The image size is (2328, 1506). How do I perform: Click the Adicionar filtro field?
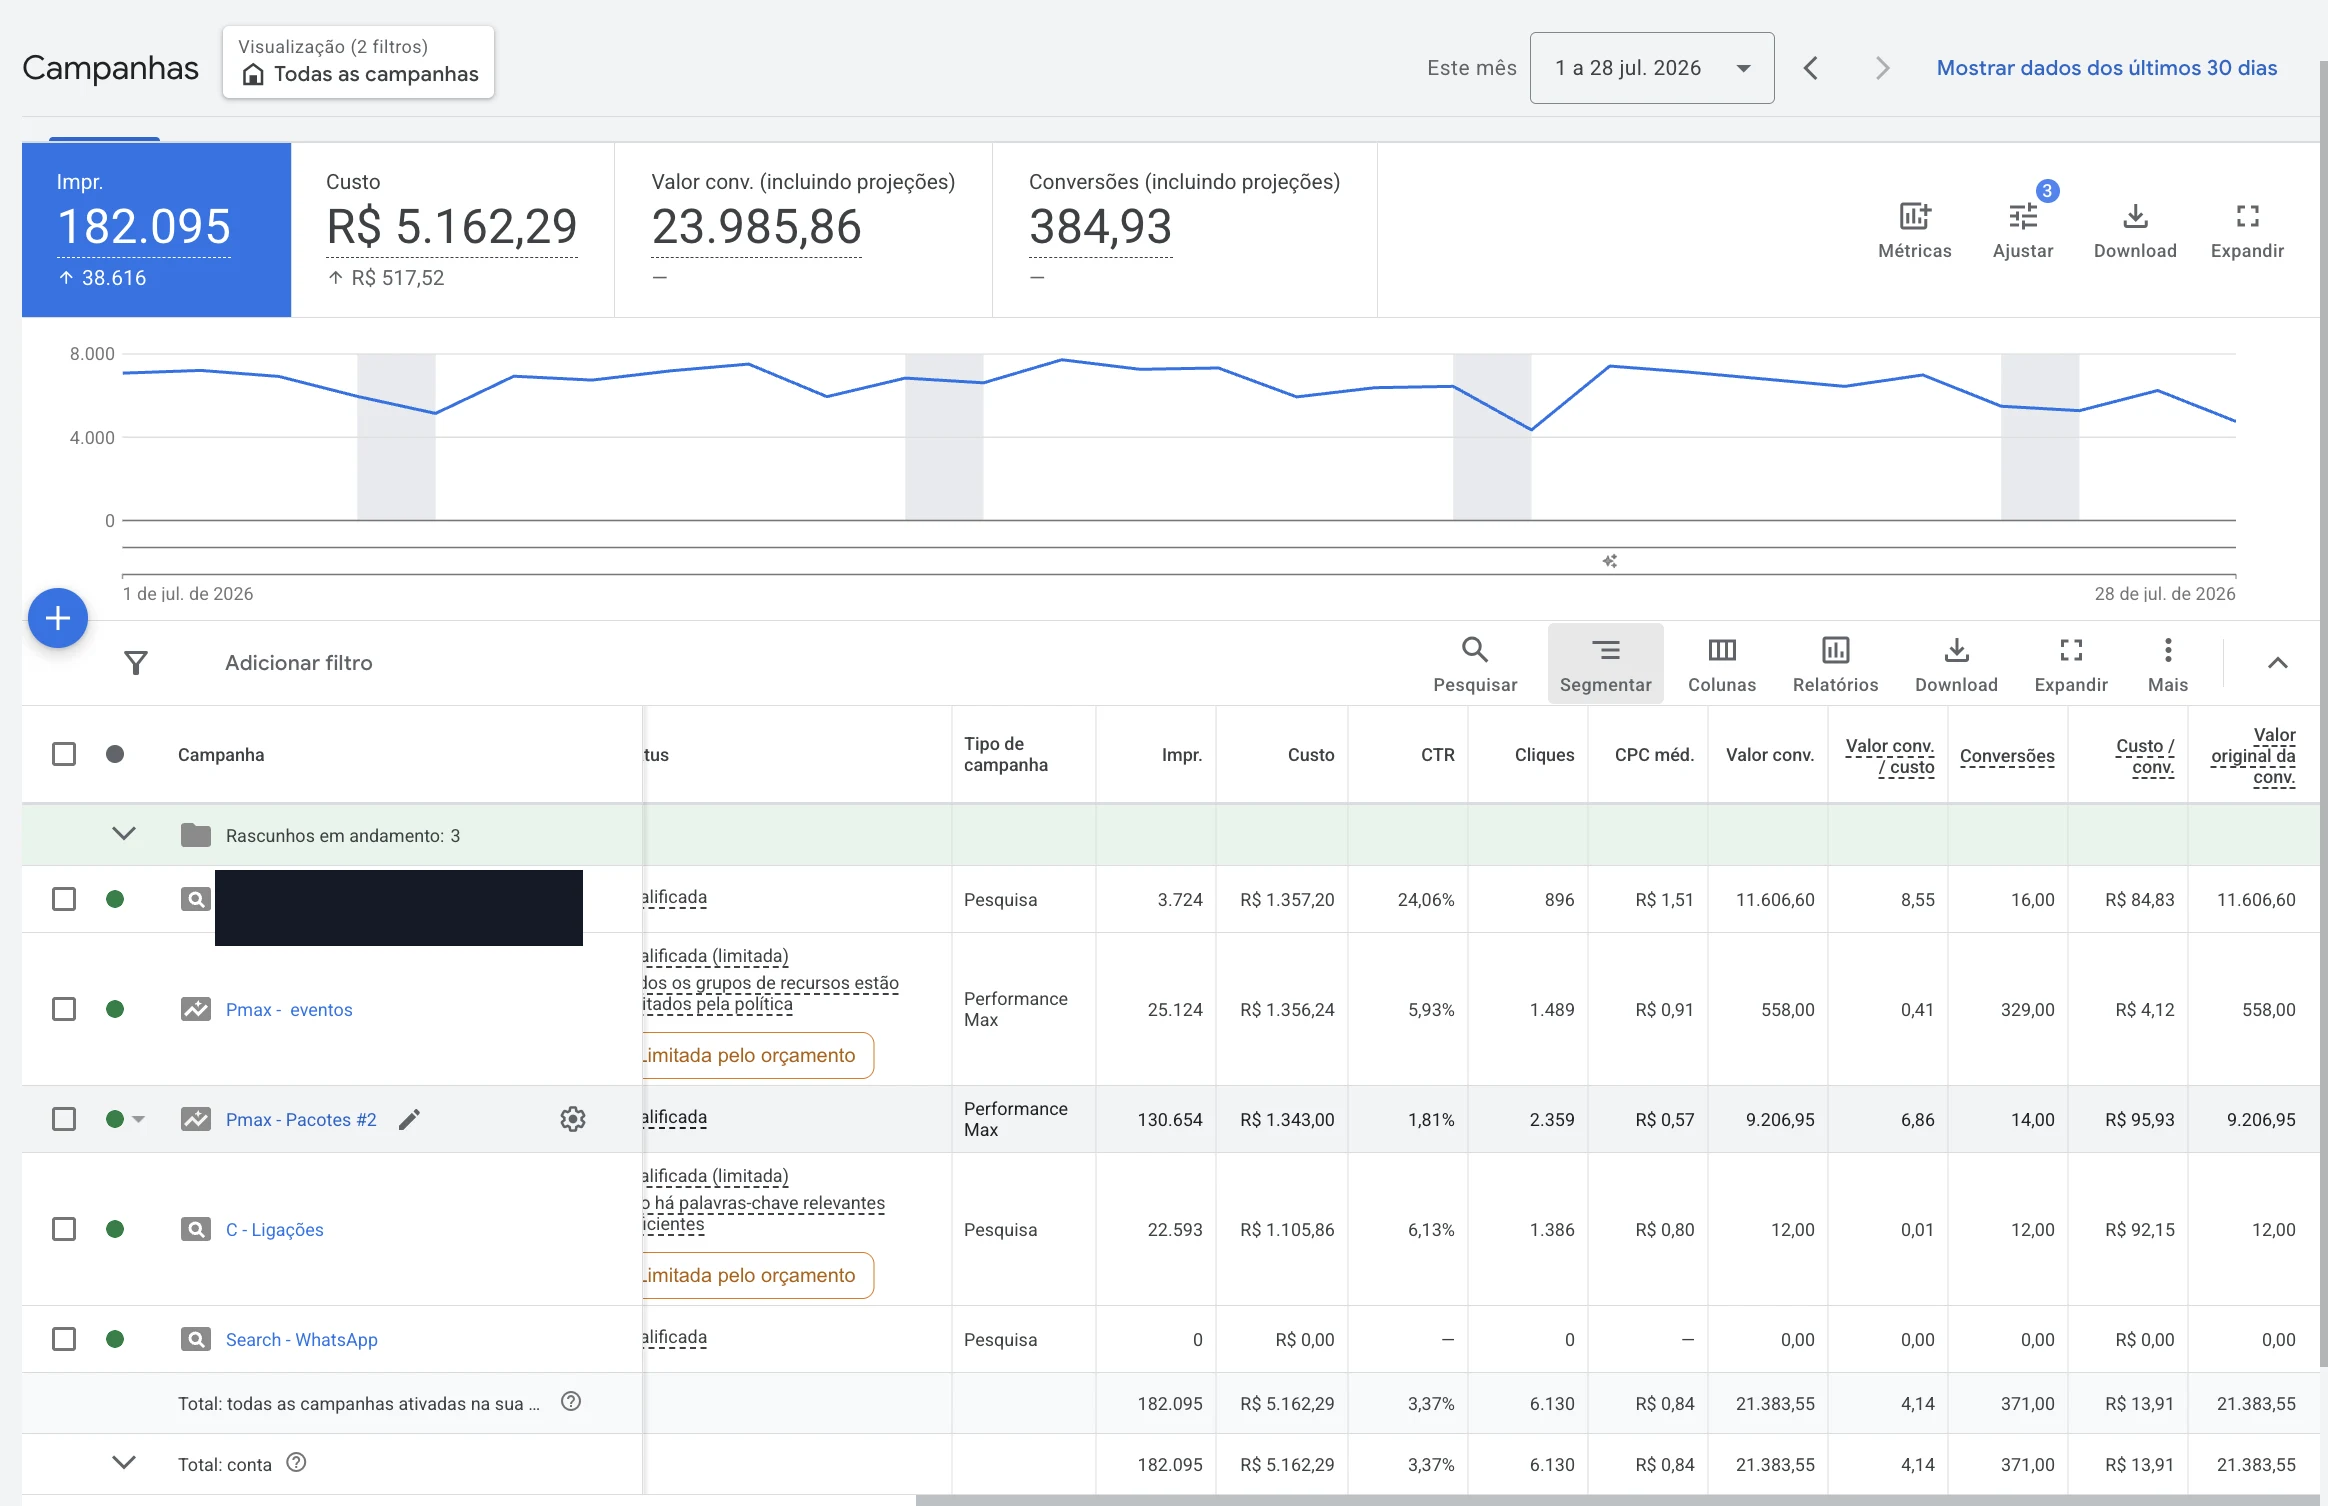coord(298,663)
